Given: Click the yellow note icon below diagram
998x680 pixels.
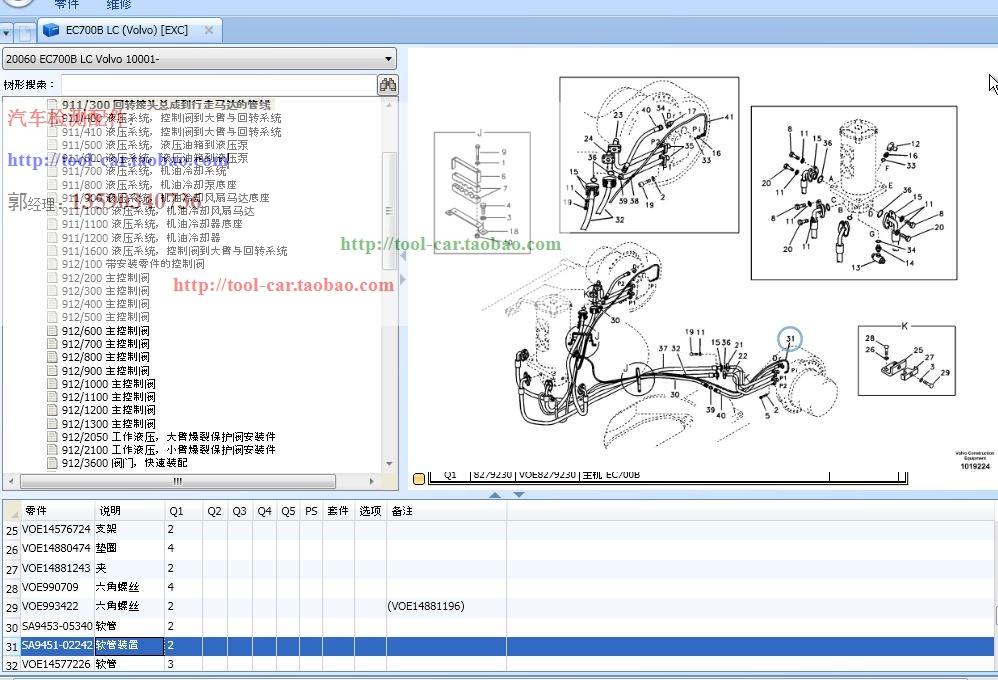Looking at the screenshot, I should click(x=419, y=479).
